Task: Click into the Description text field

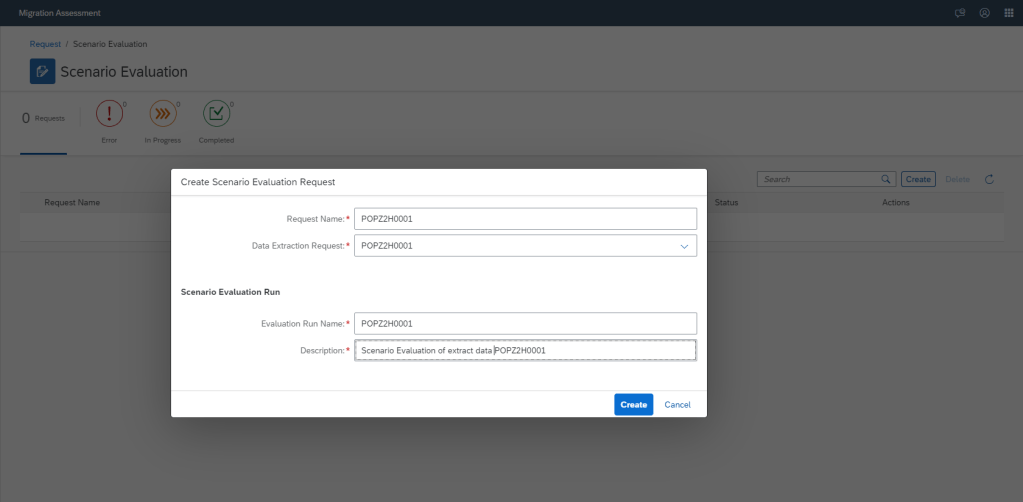Action: click(525, 350)
